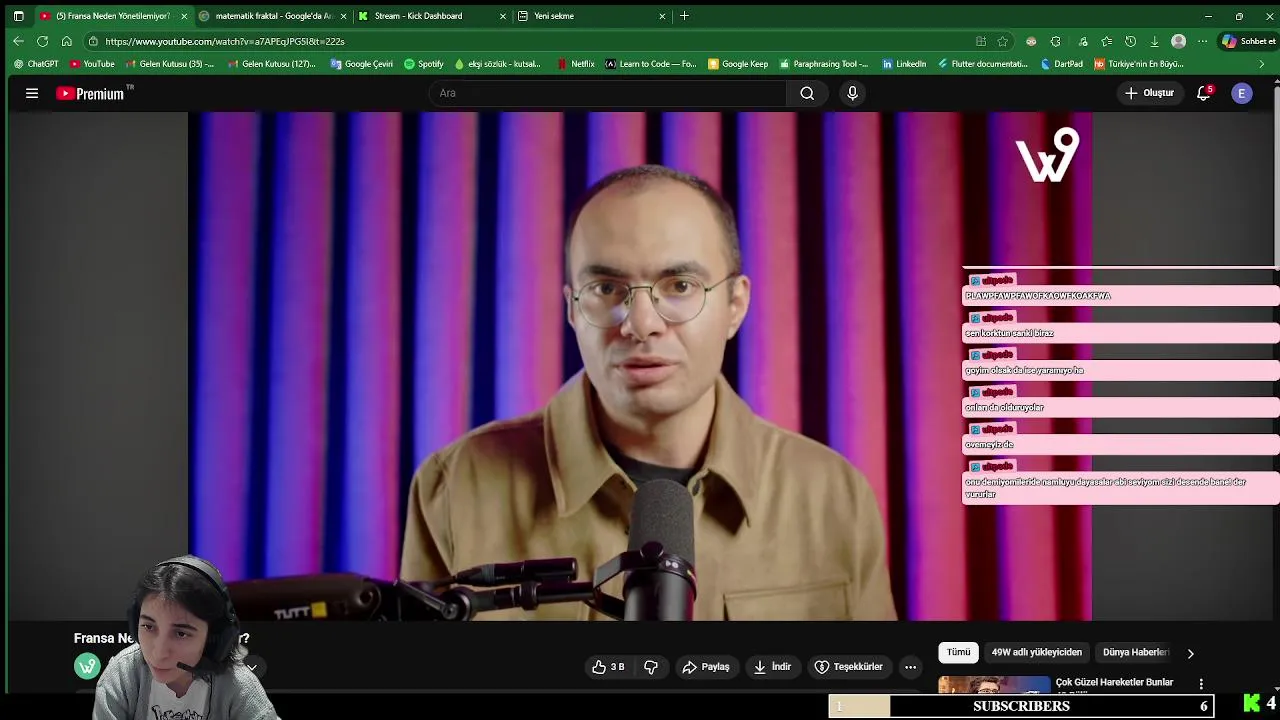Open the Paraphrasing Tool bookmark

(x=823, y=64)
